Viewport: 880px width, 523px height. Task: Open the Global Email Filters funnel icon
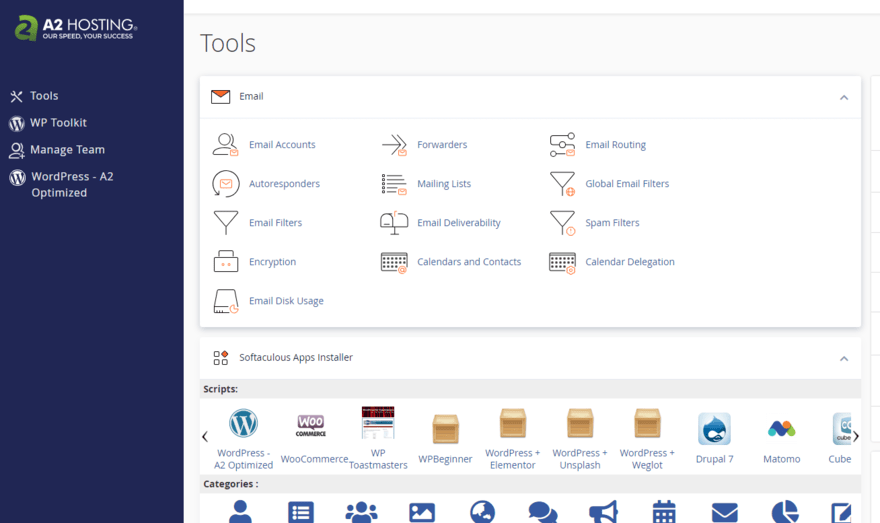point(562,183)
